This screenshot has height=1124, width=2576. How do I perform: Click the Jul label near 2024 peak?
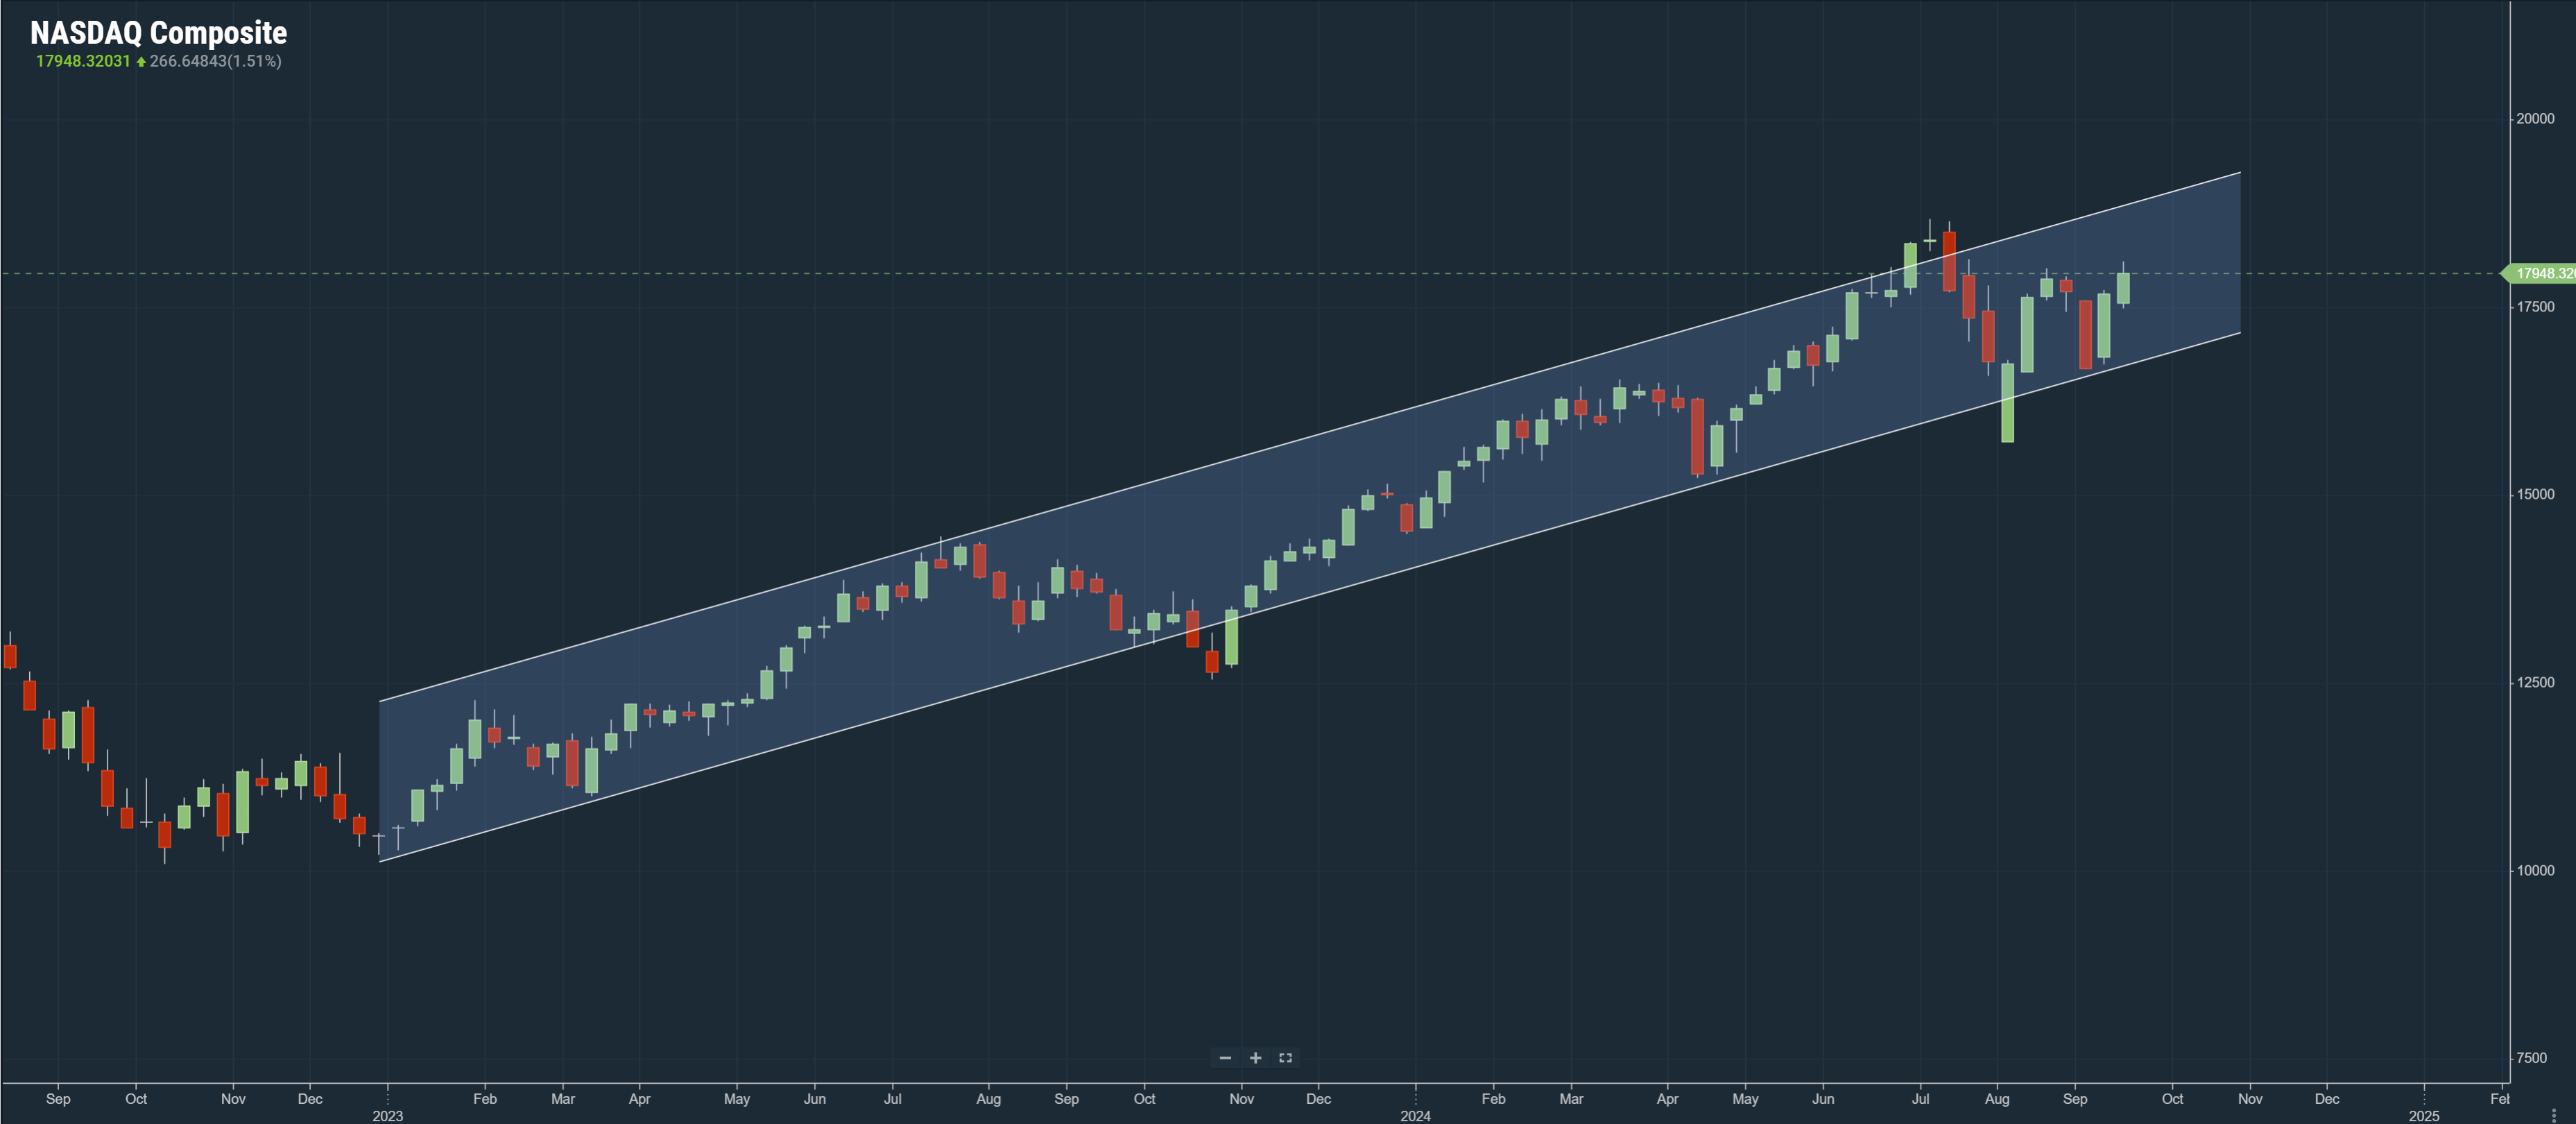1920,1098
